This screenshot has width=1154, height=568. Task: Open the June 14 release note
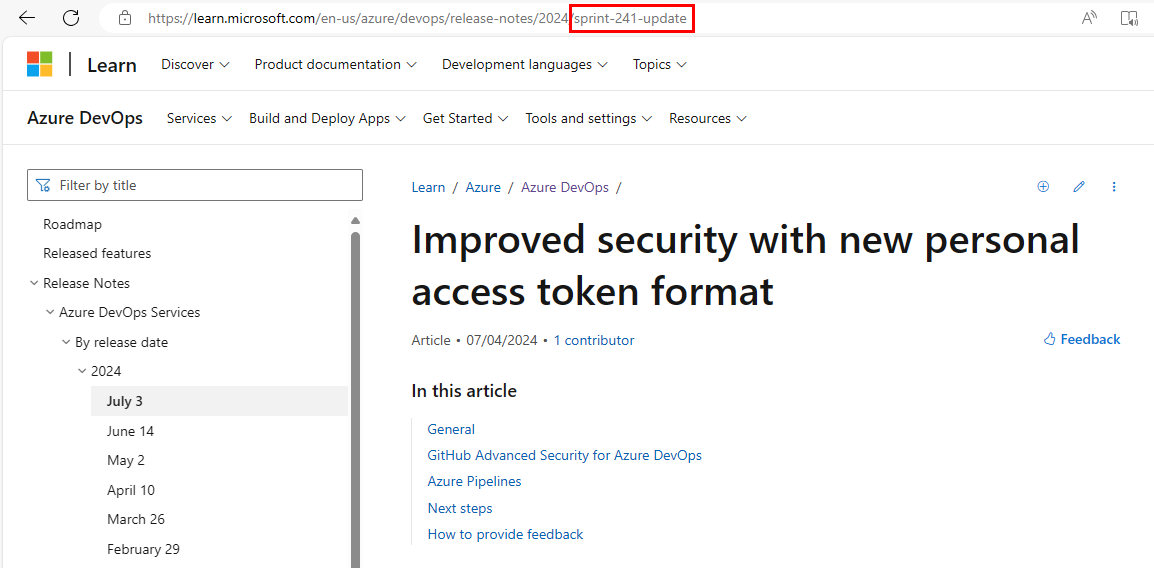[x=130, y=431]
